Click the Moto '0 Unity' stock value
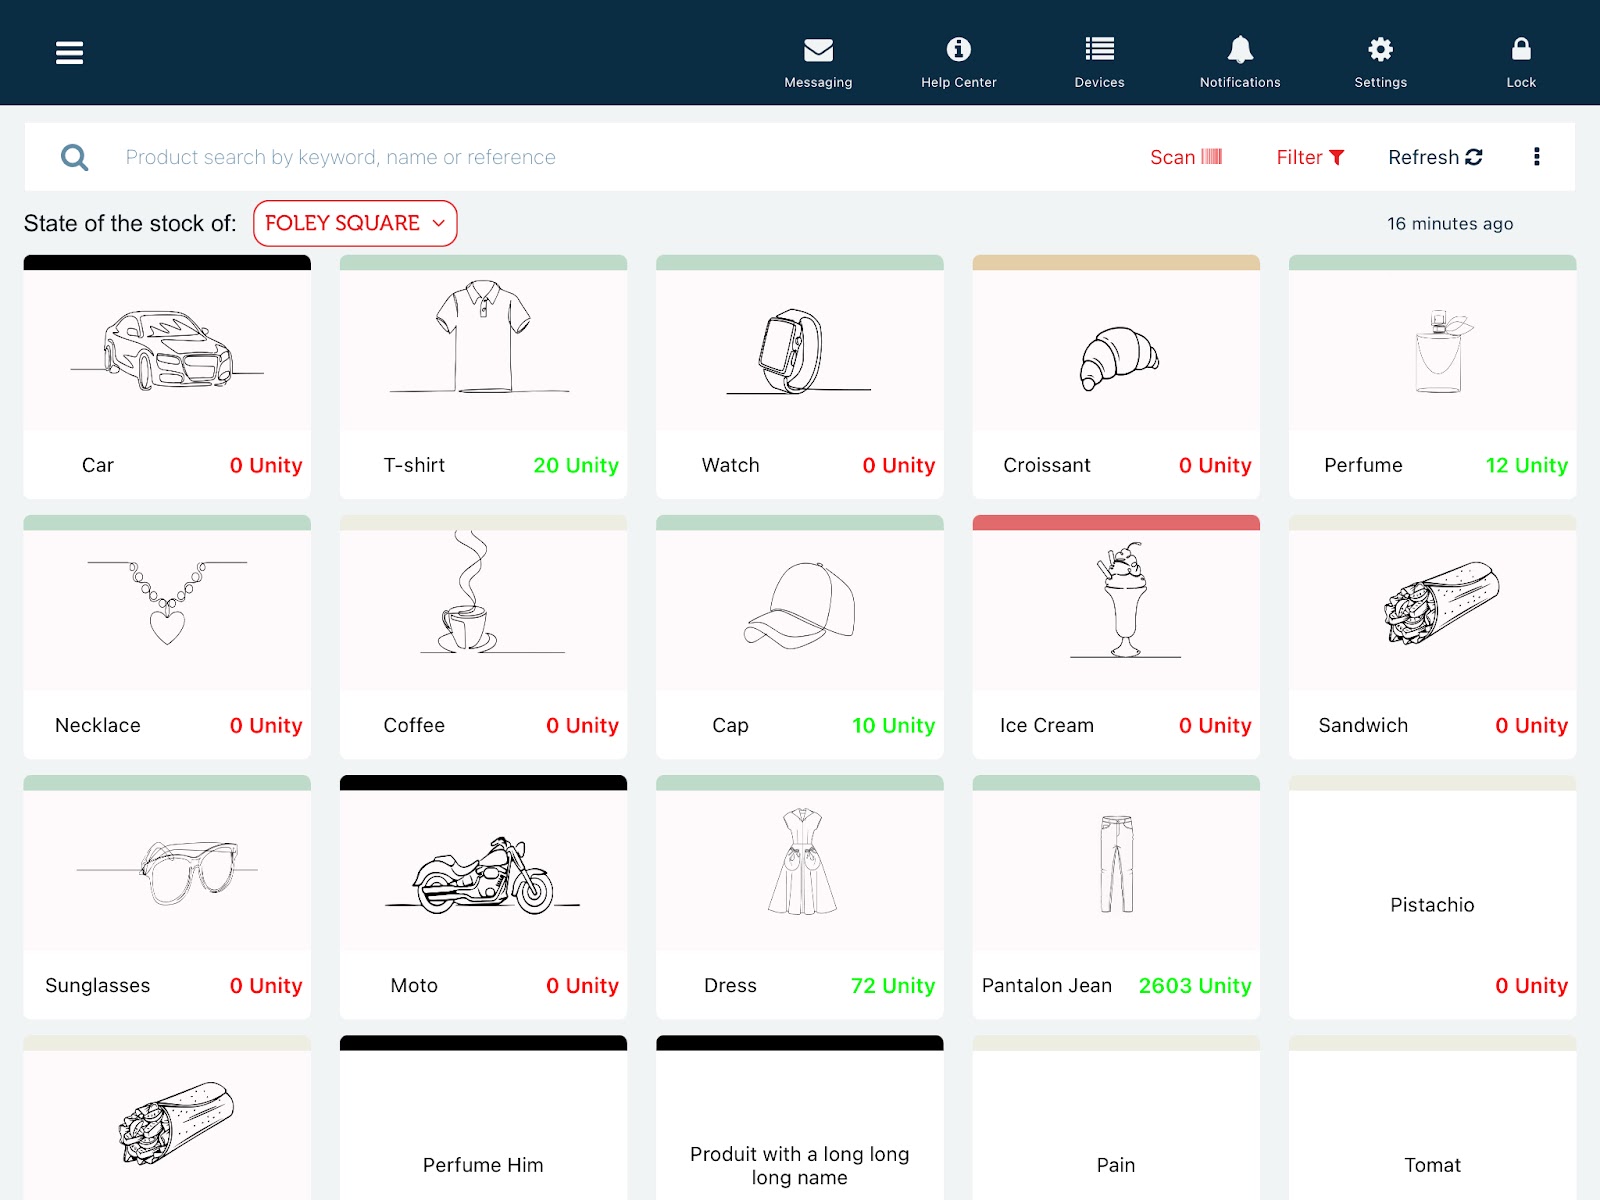 coord(582,985)
